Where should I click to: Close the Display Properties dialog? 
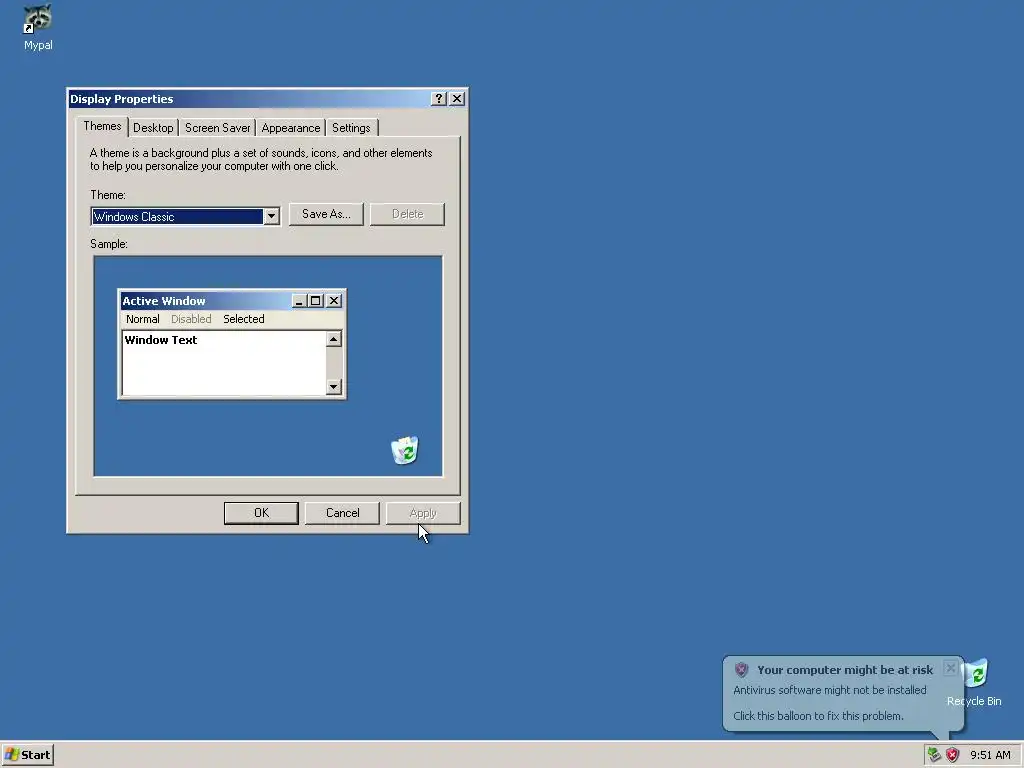[457, 99]
